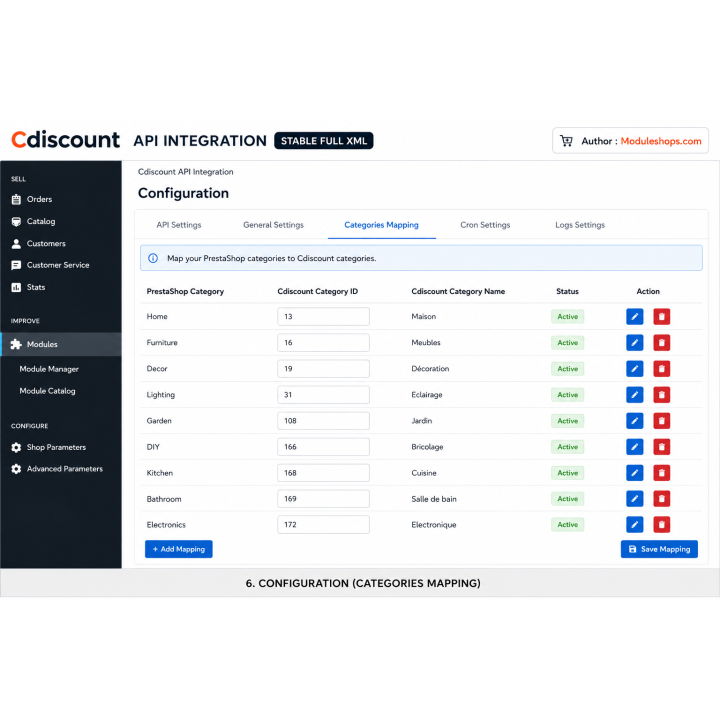Image resolution: width=720 pixels, height=720 pixels.
Task: Click the Cdiscount logo
Action: 66,140
